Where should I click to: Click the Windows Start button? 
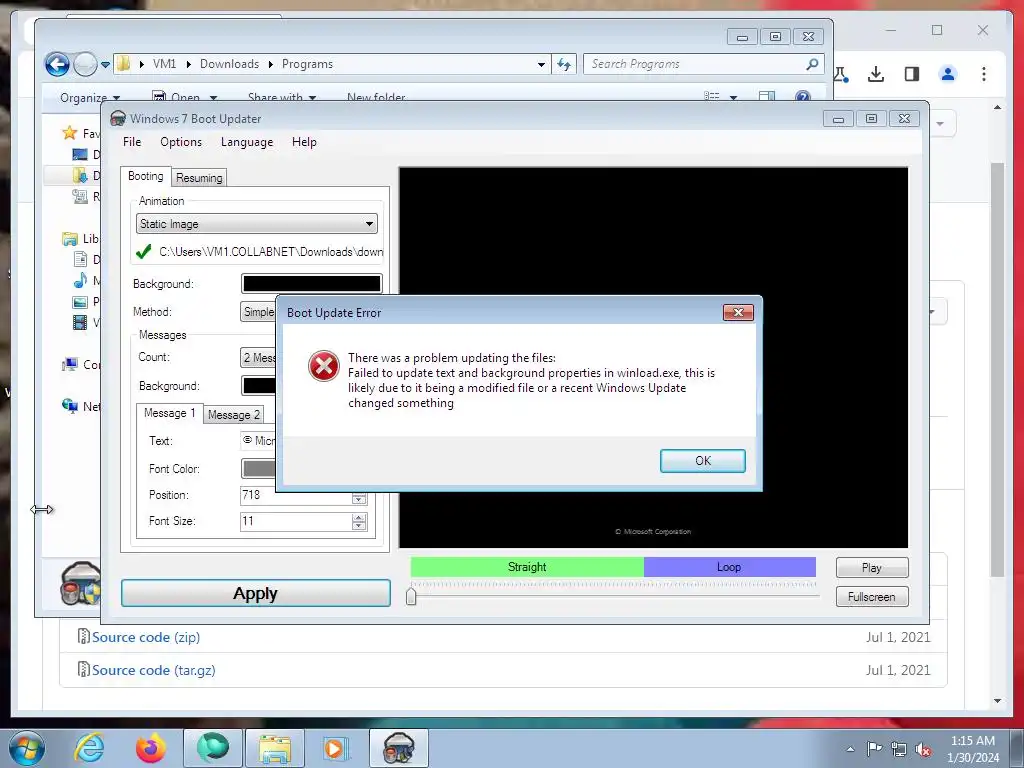(x=27, y=748)
